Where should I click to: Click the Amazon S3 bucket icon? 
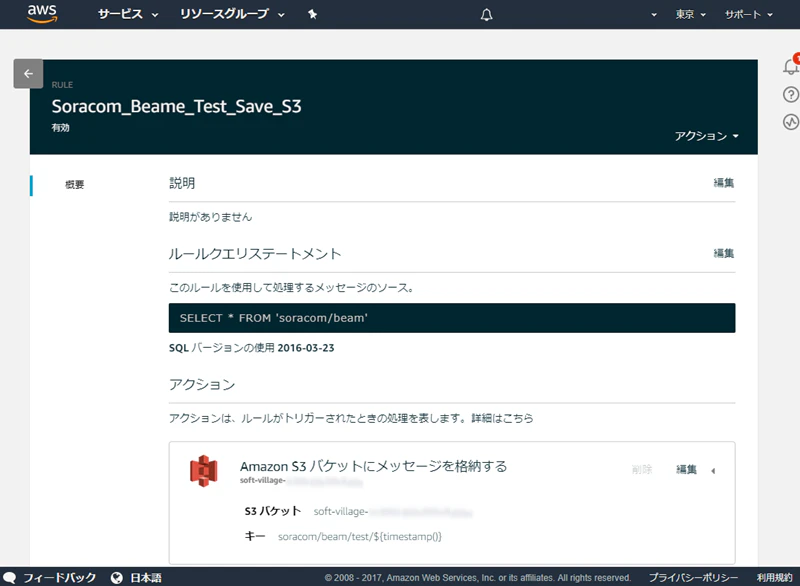tap(204, 471)
